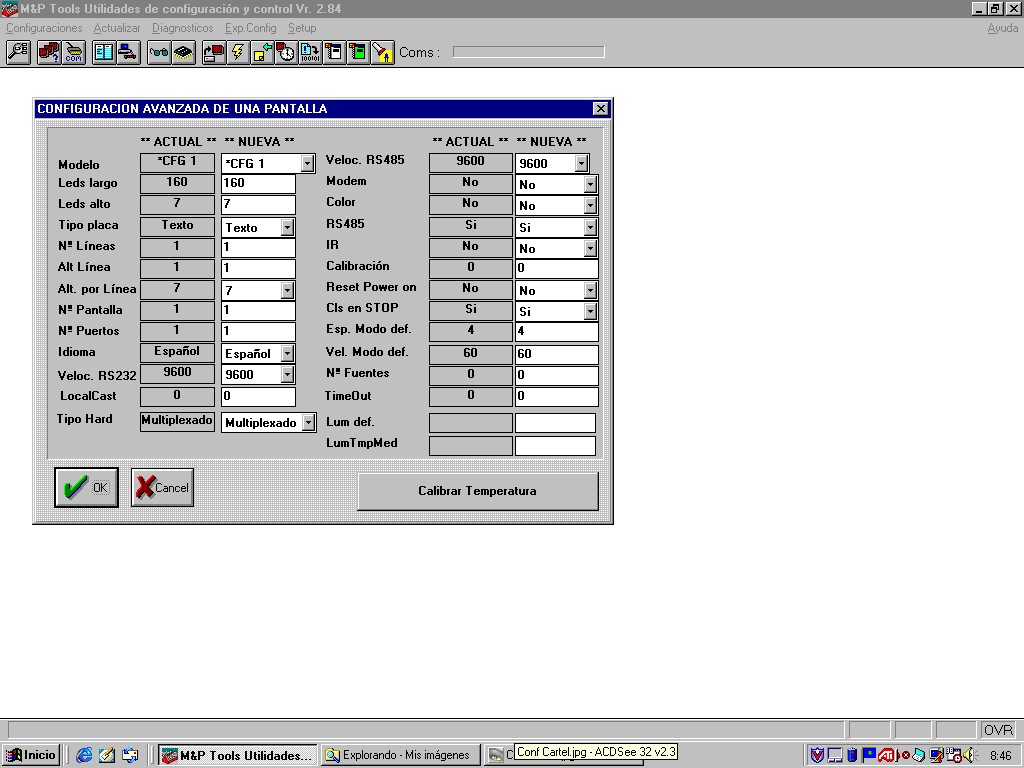Click the glasses icon in toolbar
1024x768 pixels.
[x=159, y=52]
